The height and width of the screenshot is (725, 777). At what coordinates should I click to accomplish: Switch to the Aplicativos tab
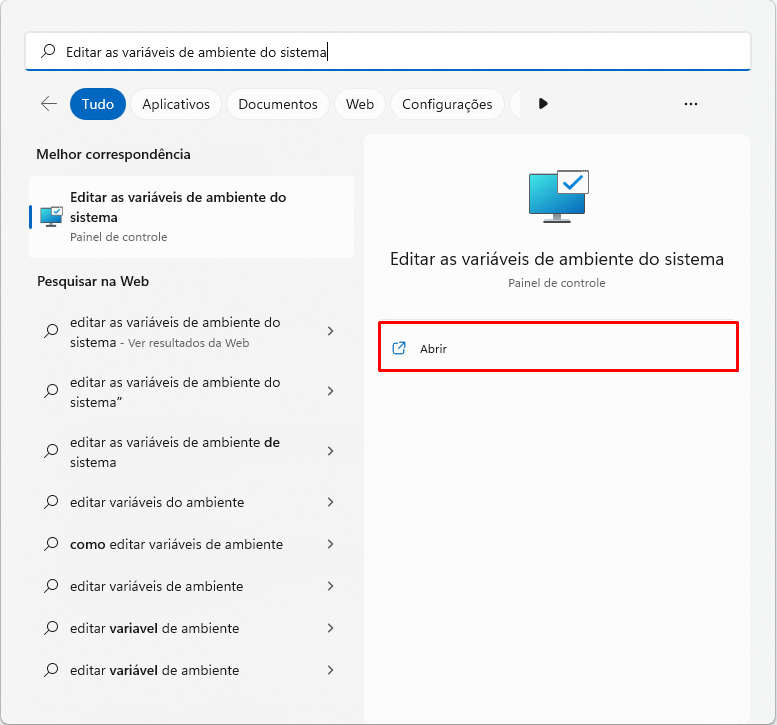tap(176, 104)
